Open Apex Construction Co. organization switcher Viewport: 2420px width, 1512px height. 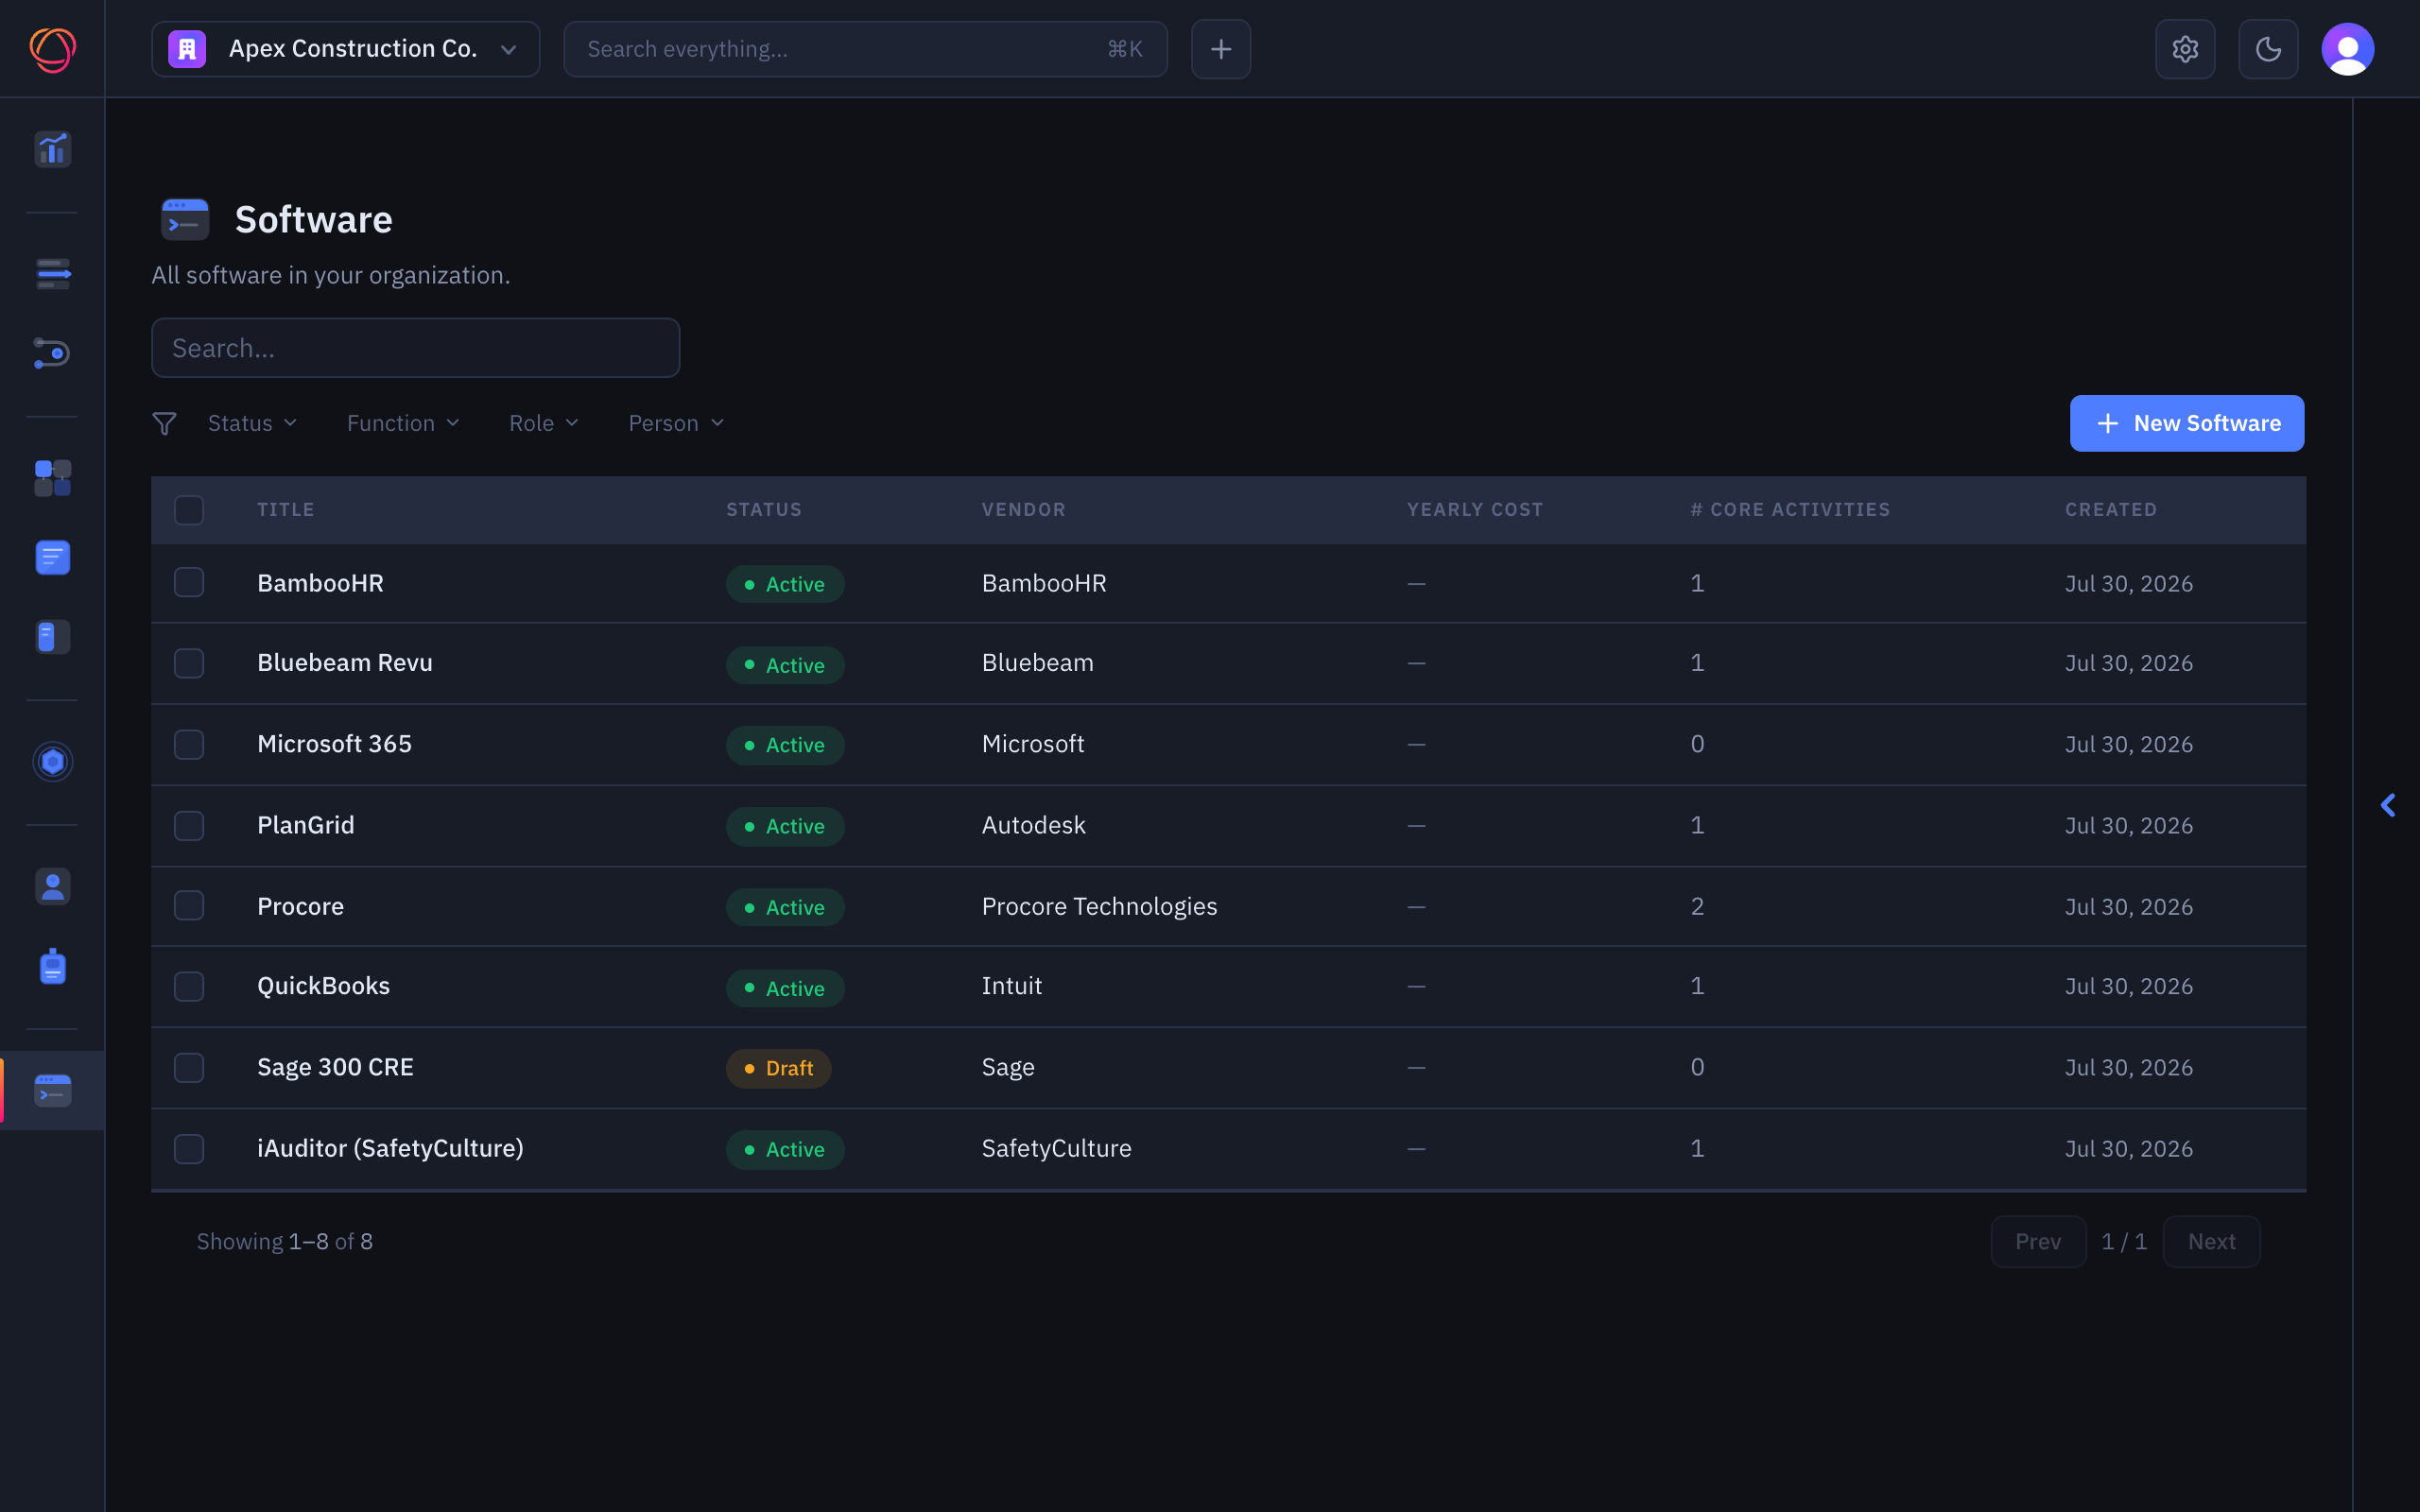[x=346, y=49]
